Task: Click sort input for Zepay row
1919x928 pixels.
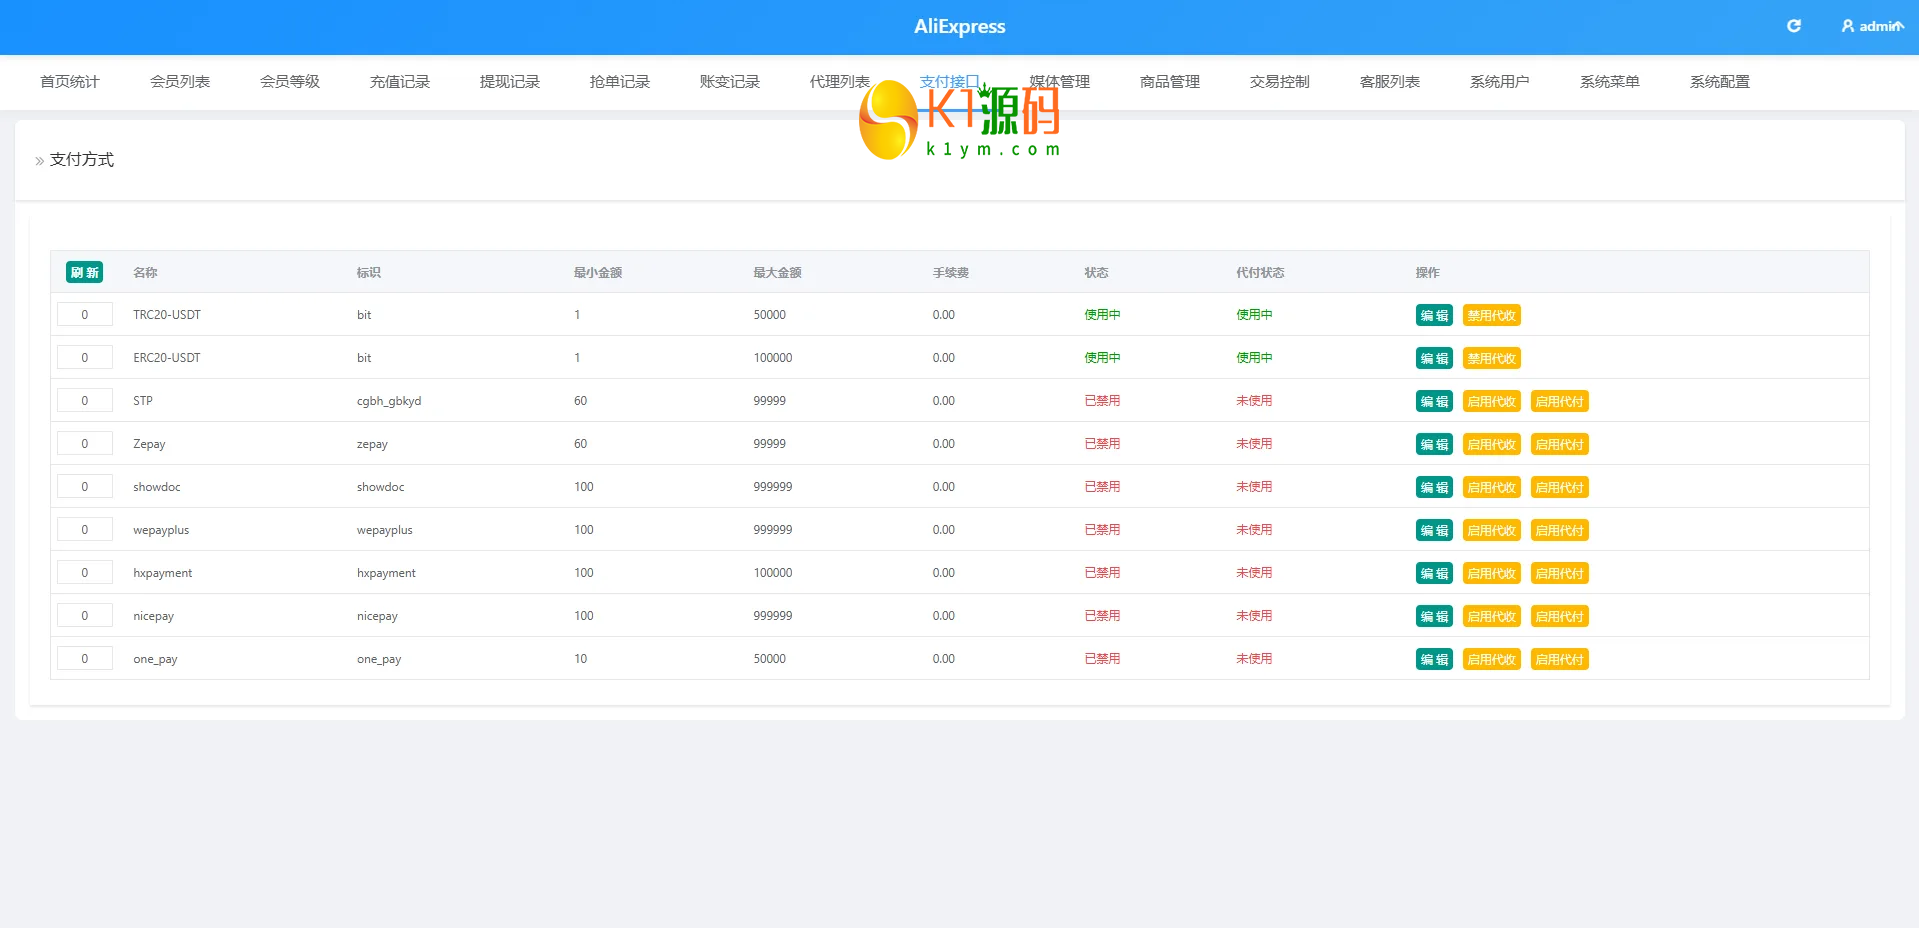Action: 85,444
